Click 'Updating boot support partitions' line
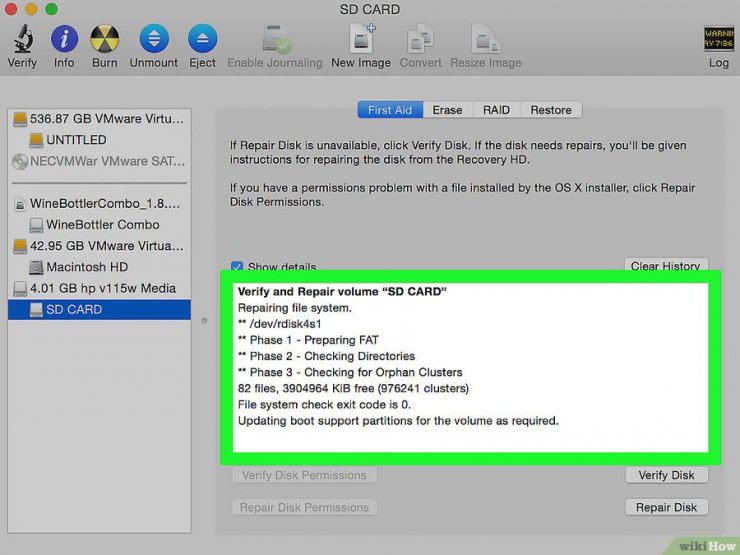The width and height of the screenshot is (740, 555). point(398,420)
